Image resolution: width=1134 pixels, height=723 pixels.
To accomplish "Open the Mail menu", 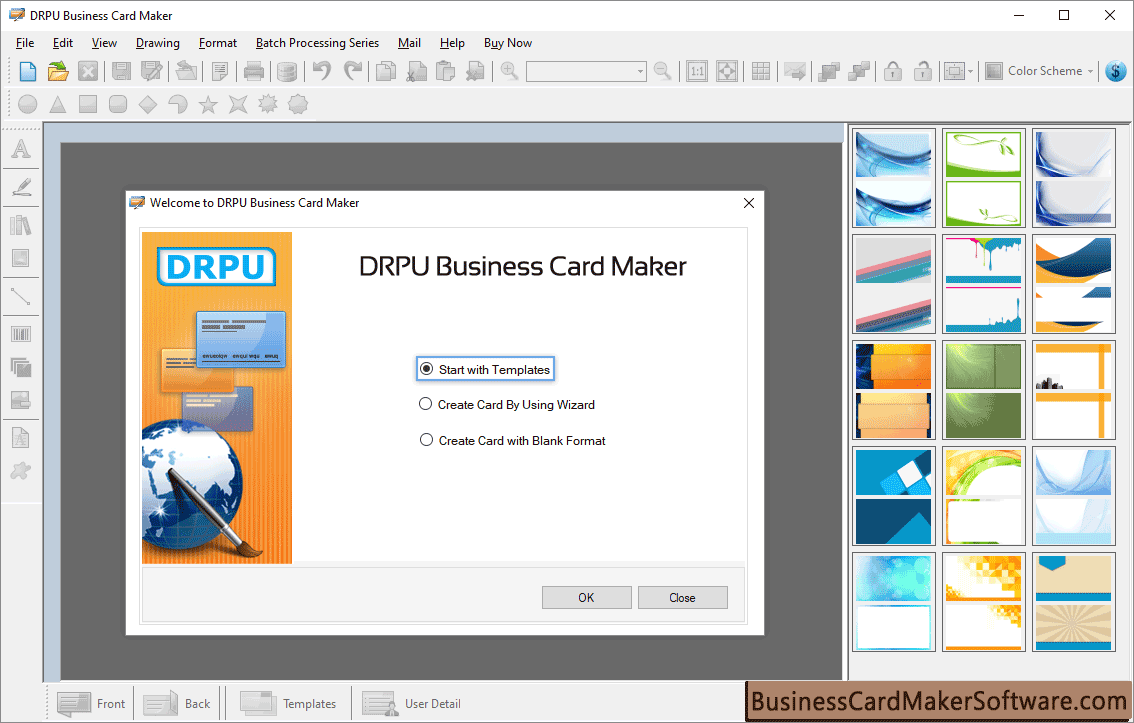I will tap(409, 43).
